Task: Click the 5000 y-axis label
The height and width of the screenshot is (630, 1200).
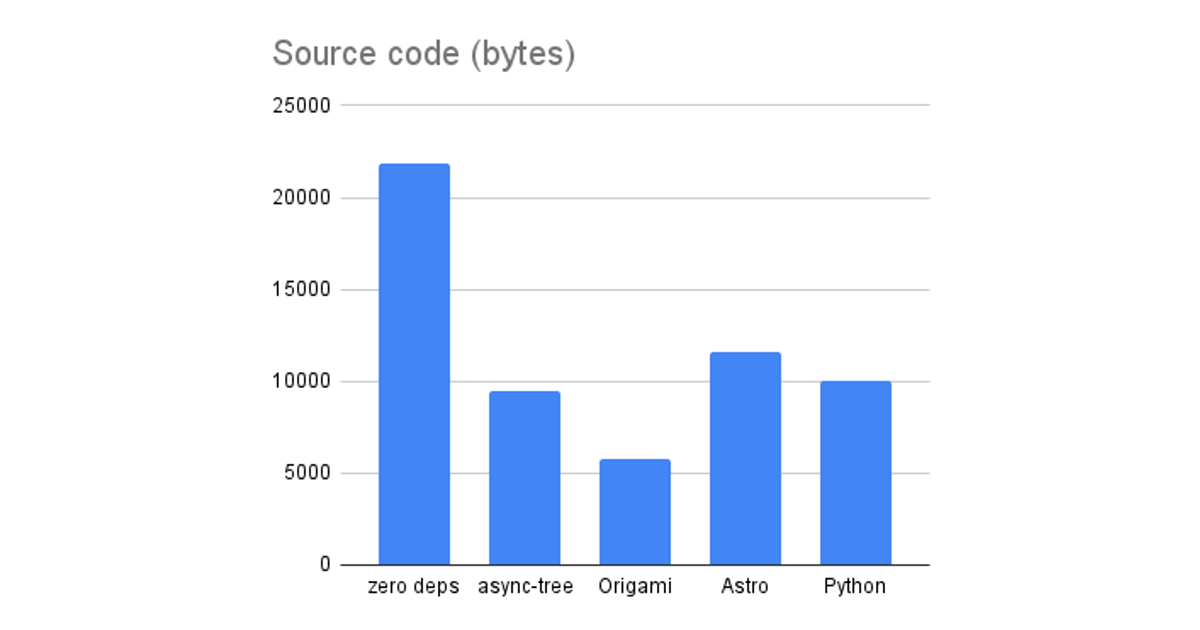Action: click(x=307, y=474)
